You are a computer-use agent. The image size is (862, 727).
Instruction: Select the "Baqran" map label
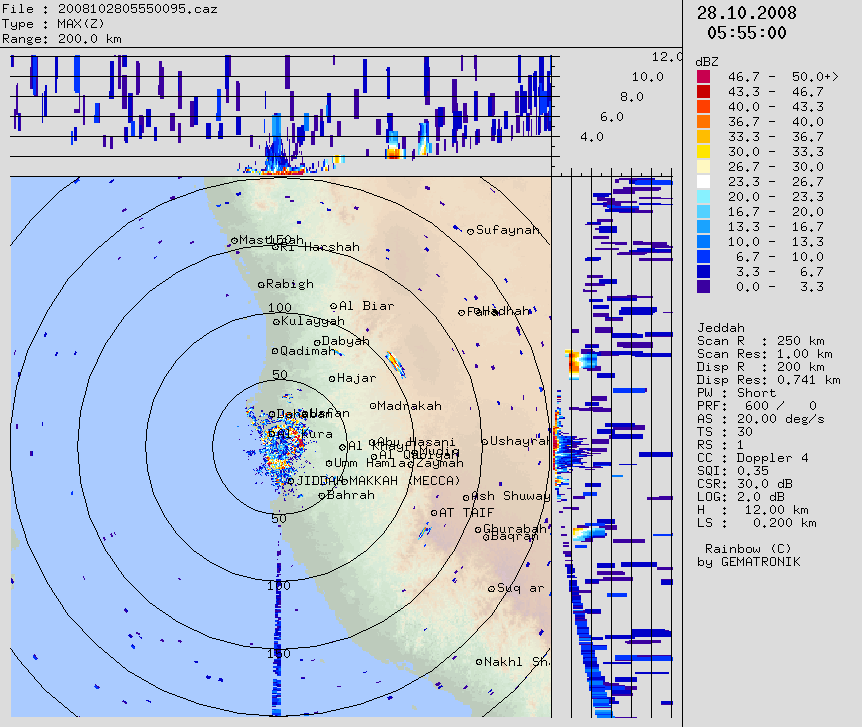(x=513, y=536)
